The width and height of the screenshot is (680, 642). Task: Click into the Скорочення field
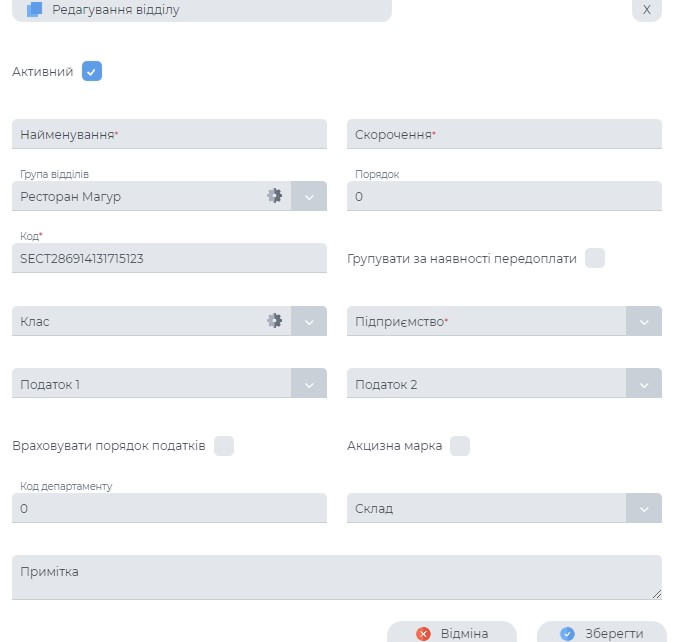[504, 134]
